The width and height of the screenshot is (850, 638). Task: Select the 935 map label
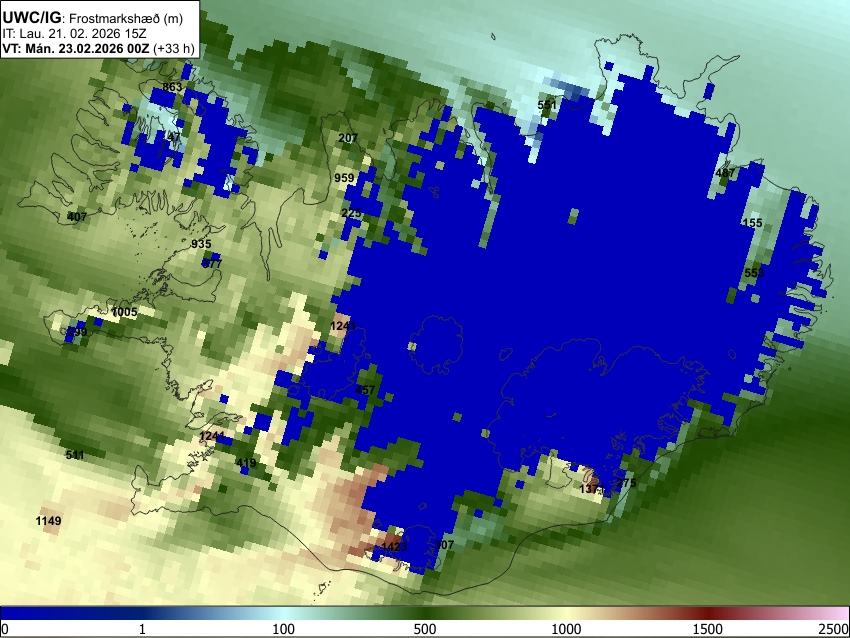coord(201,244)
